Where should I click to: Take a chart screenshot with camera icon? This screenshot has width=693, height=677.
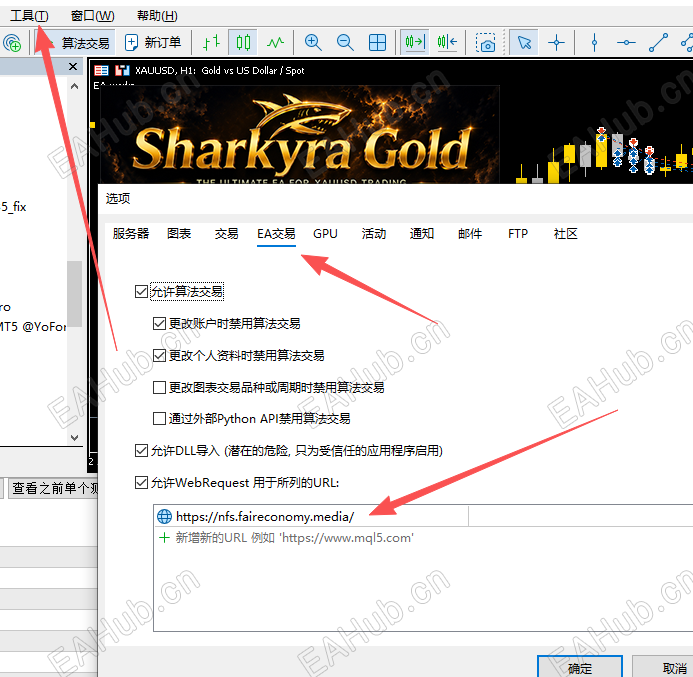[485, 43]
